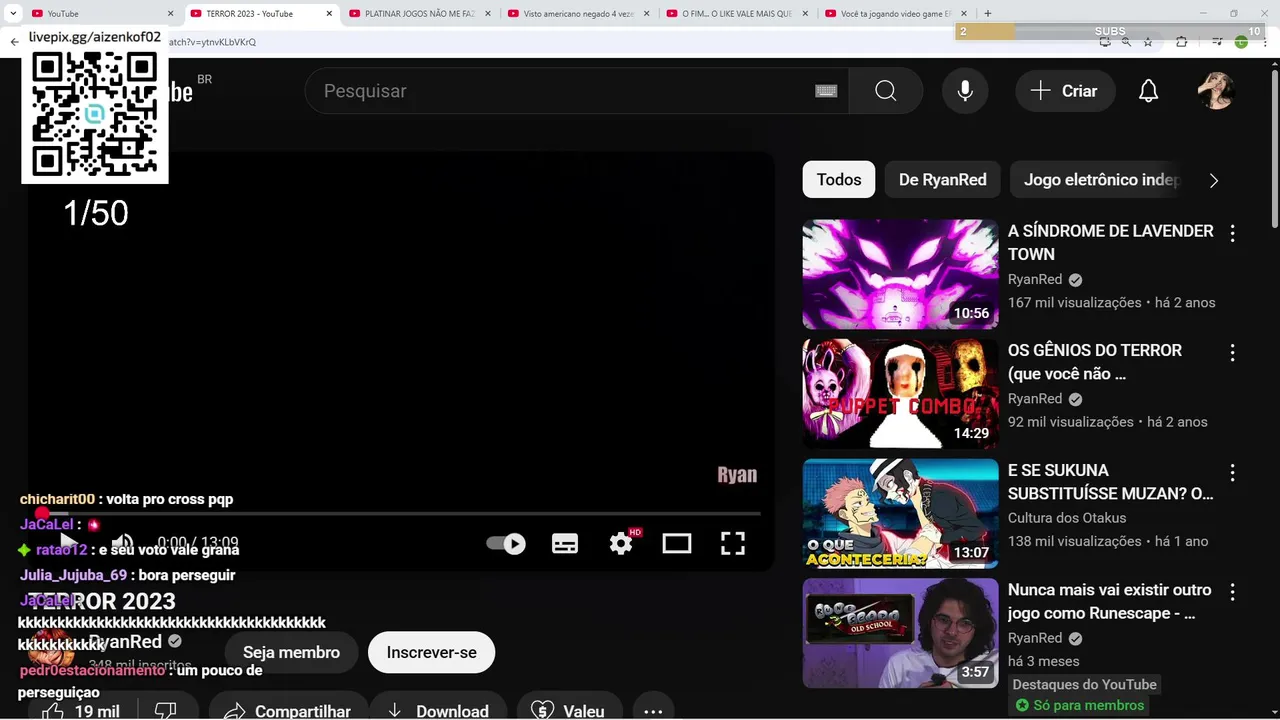
Task: Open the browser three-dot menu
Action: [1265, 42]
